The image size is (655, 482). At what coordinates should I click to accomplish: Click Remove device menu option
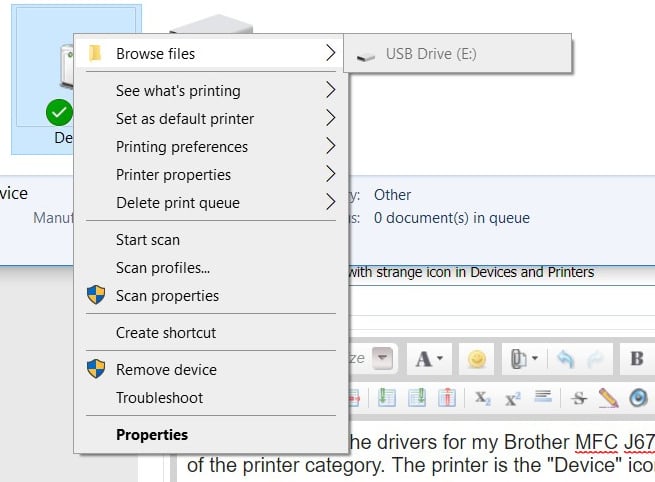166,370
